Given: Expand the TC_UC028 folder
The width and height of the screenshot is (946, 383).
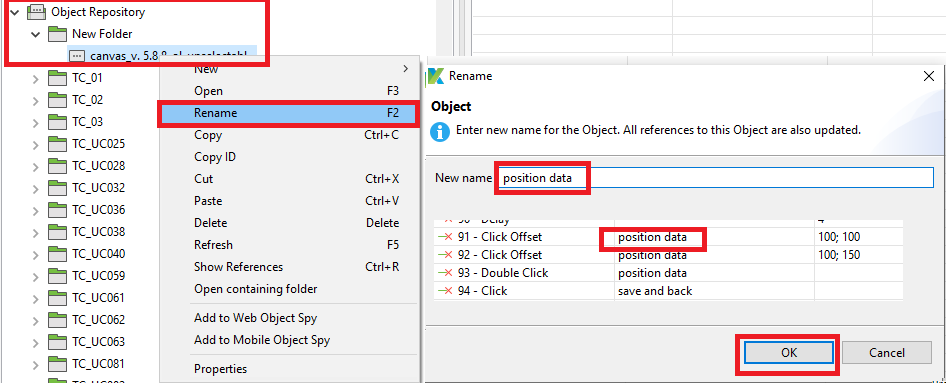Looking at the screenshot, I should point(36,166).
